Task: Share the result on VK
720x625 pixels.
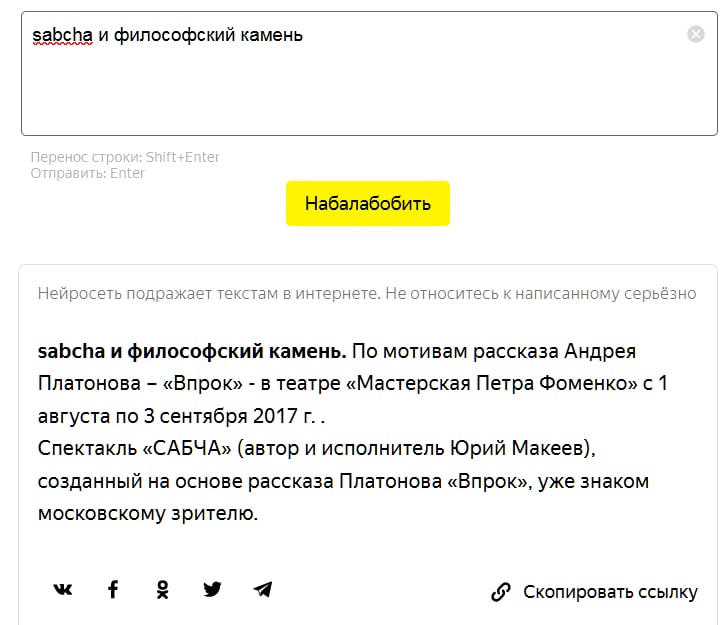Action: [63, 589]
